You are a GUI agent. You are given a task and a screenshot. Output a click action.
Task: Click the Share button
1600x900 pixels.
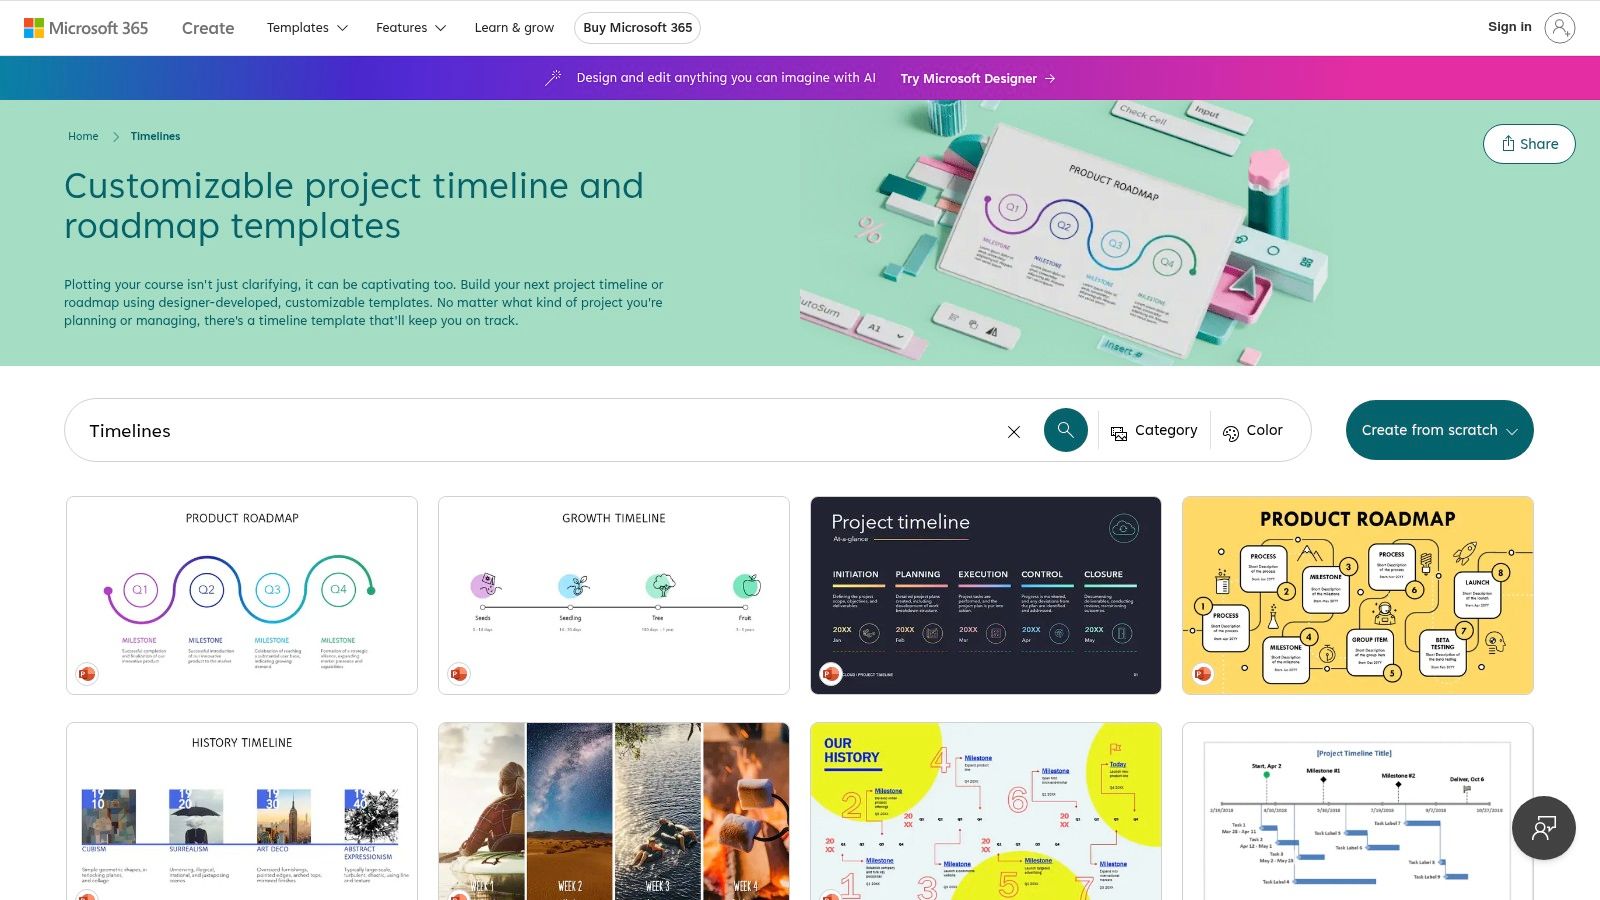click(1528, 143)
